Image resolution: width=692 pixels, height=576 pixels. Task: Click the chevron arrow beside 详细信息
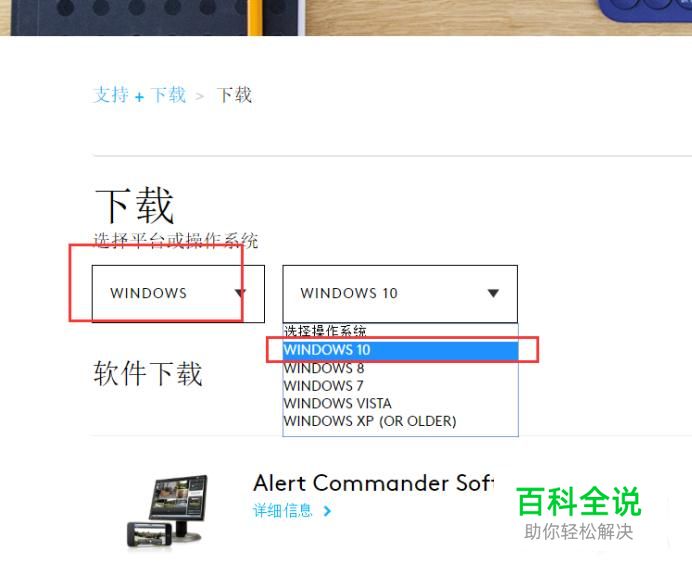(x=327, y=511)
